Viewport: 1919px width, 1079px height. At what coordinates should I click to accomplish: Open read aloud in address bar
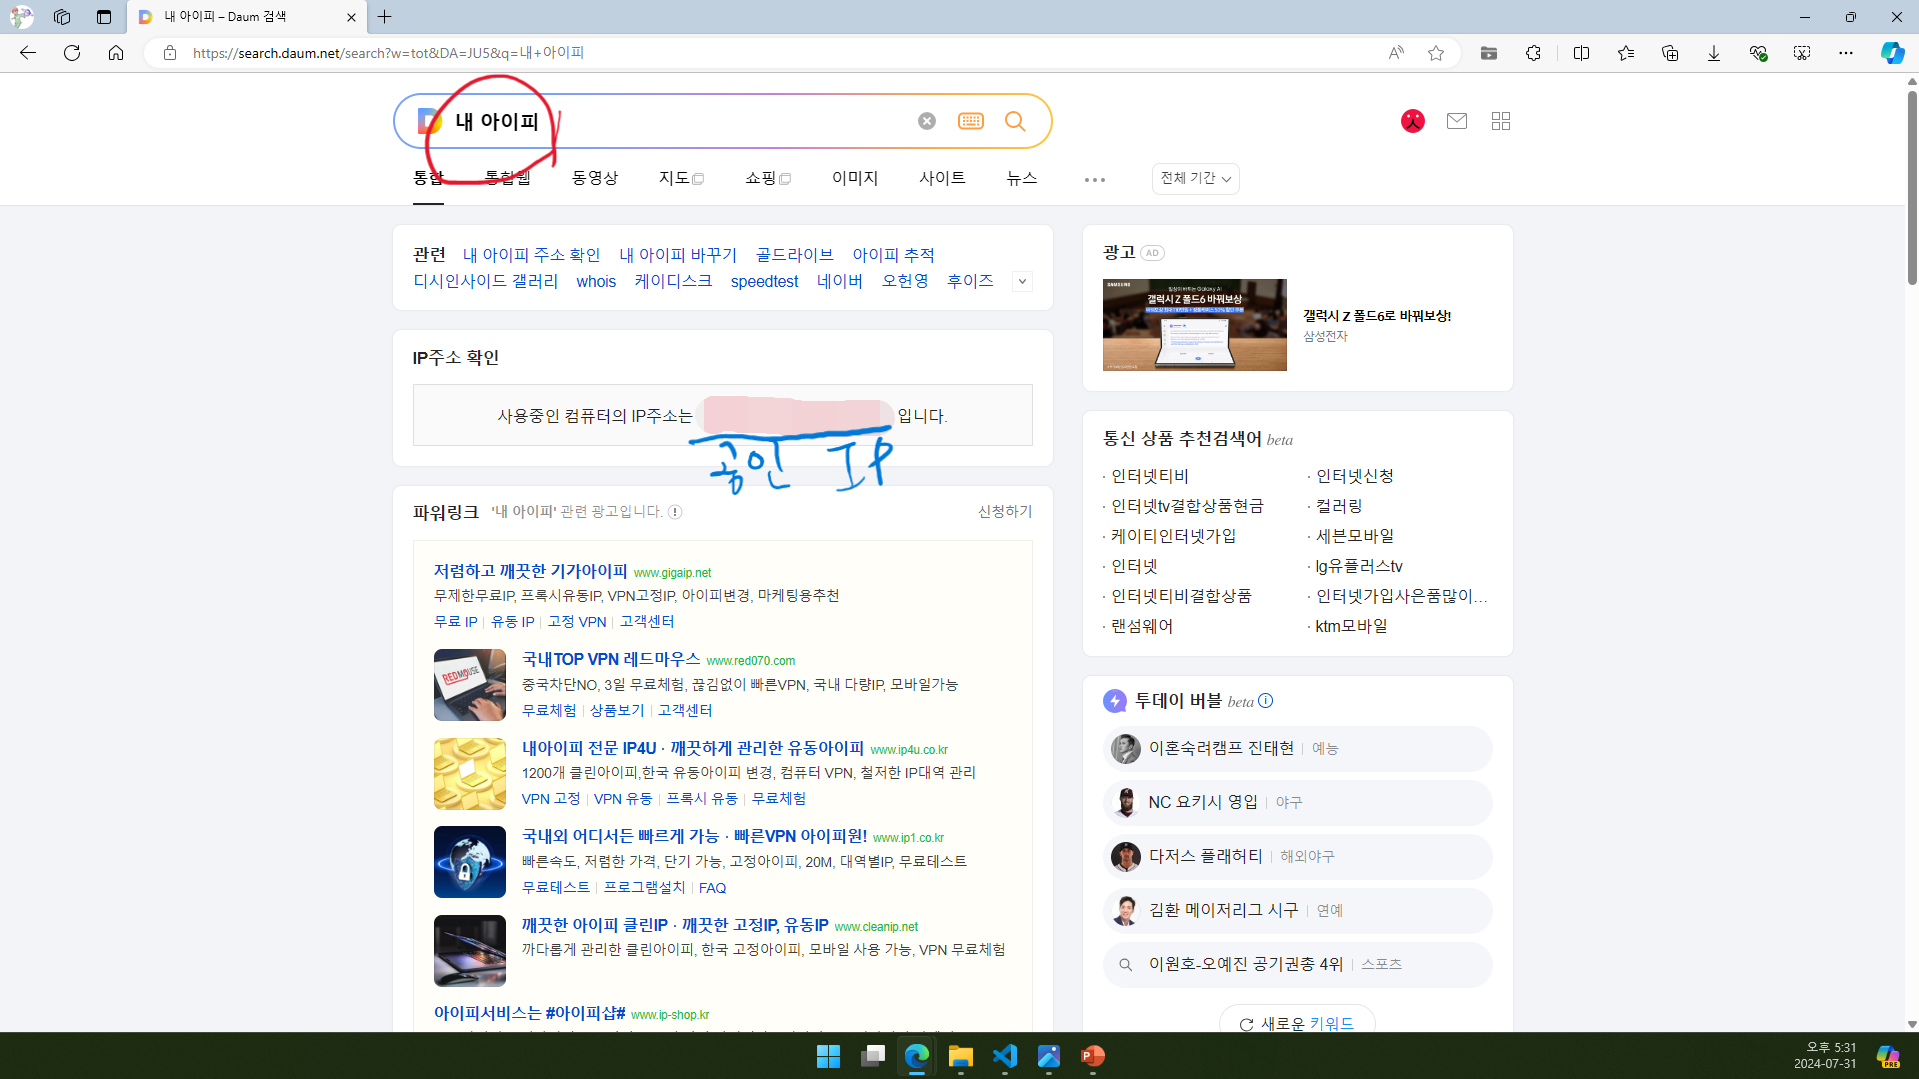point(1396,53)
